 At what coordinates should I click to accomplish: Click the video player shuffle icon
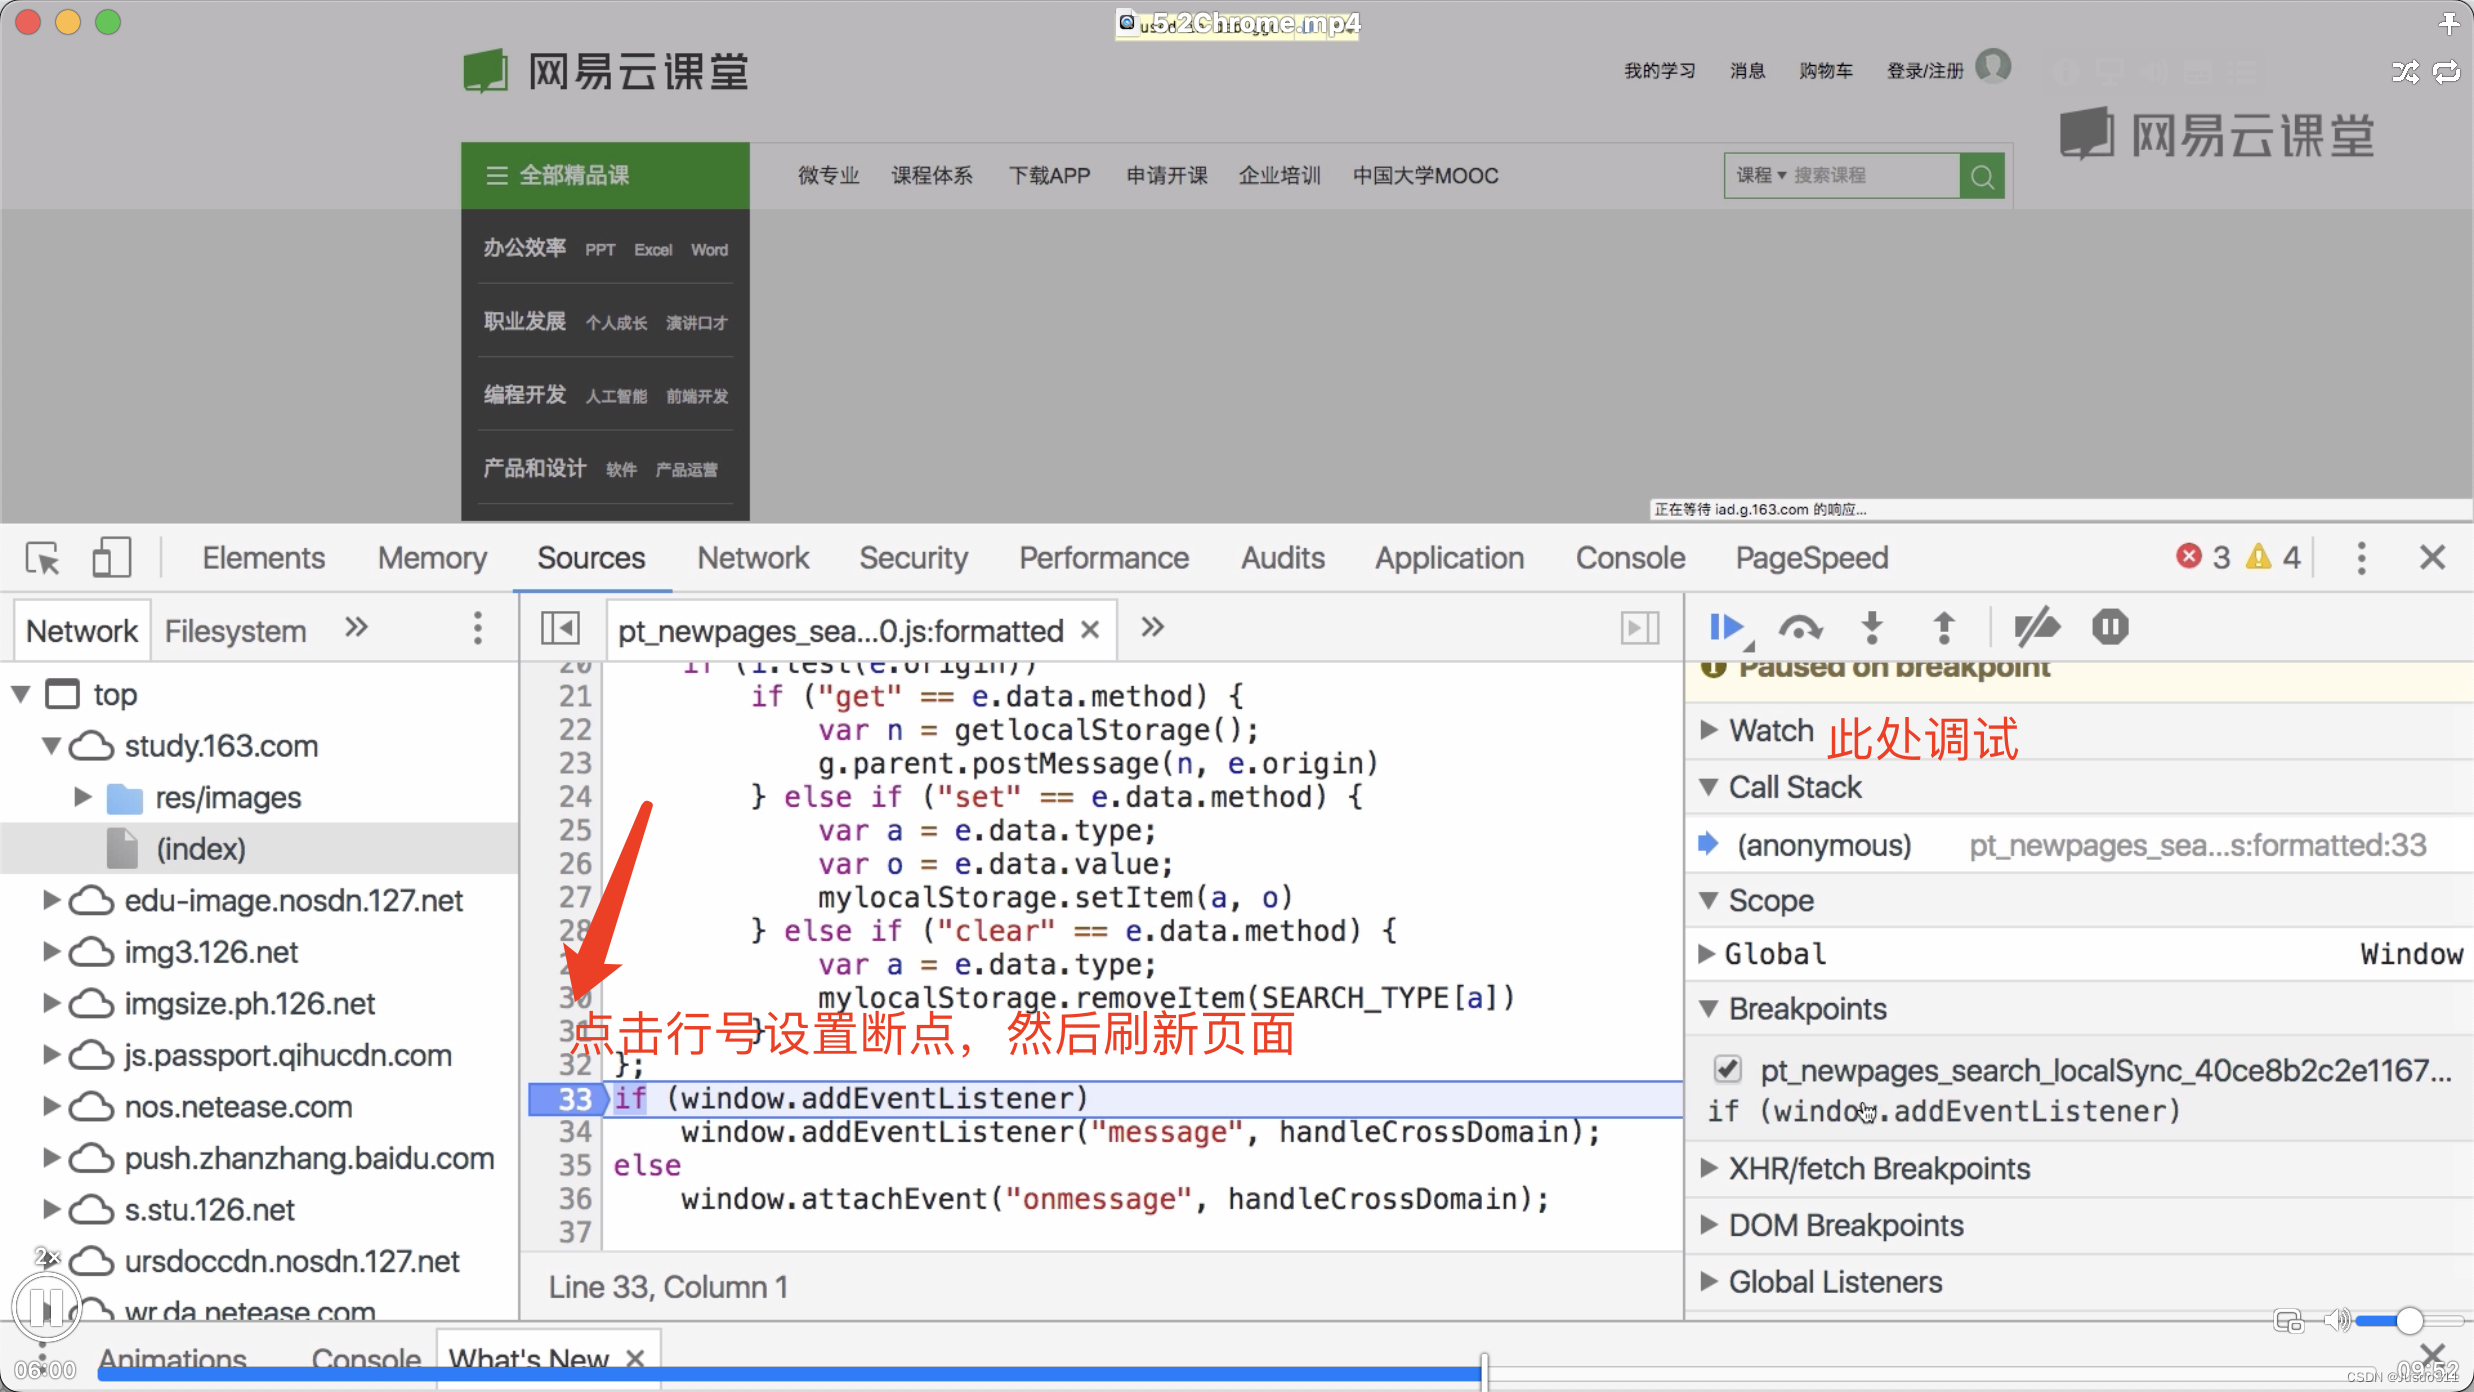pyautogui.click(x=2405, y=72)
